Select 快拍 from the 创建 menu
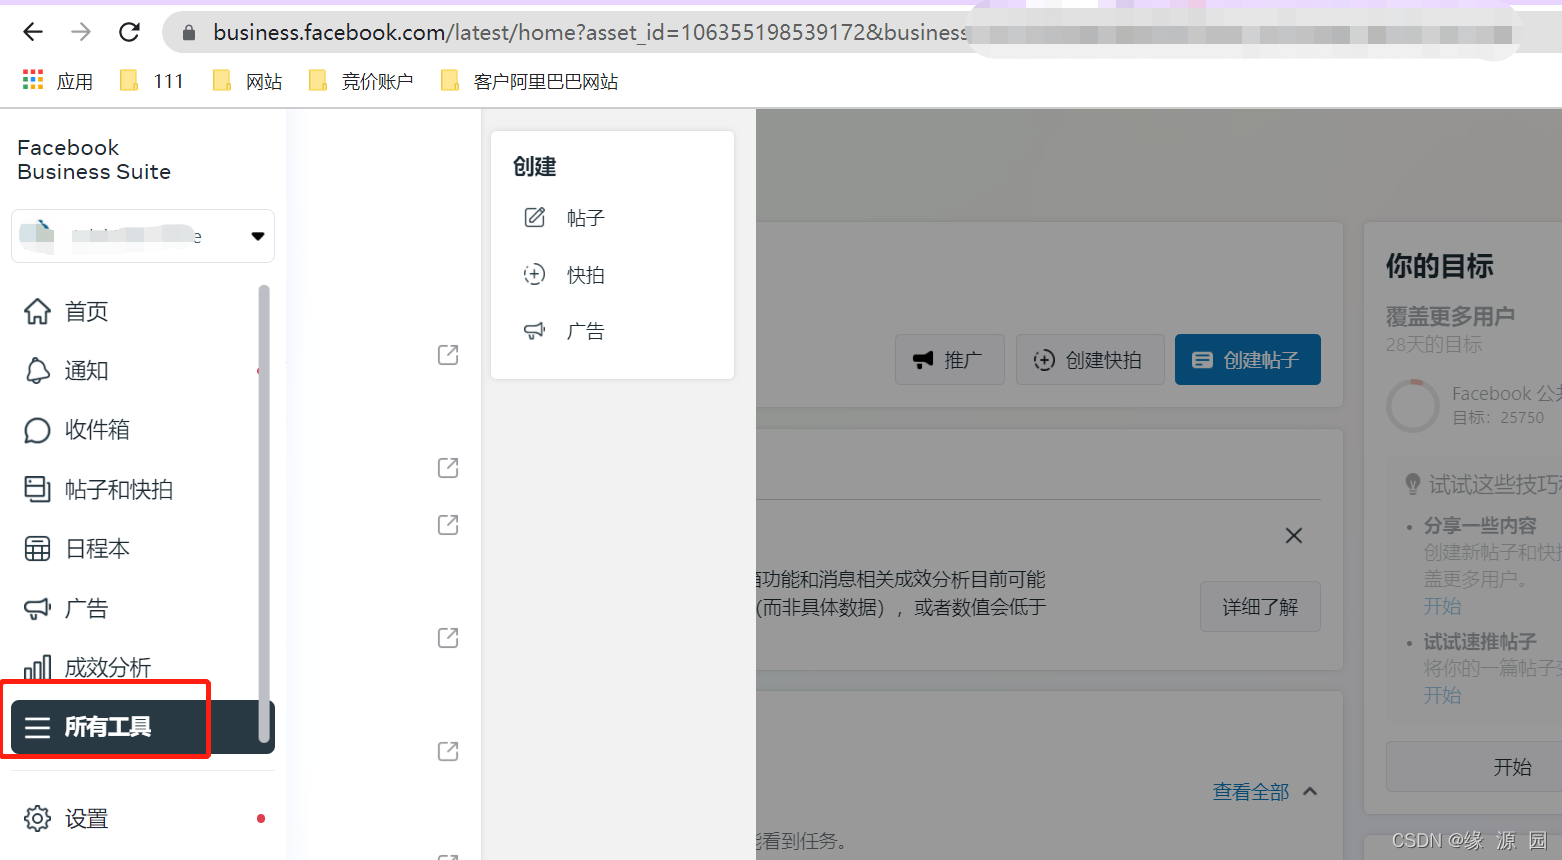The image size is (1562, 860). pyautogui.click(x=586, y=274)
